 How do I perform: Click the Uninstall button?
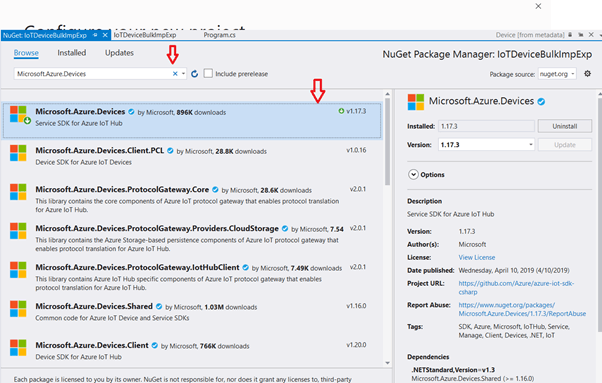pyautogui.click(x=565, y=126)
